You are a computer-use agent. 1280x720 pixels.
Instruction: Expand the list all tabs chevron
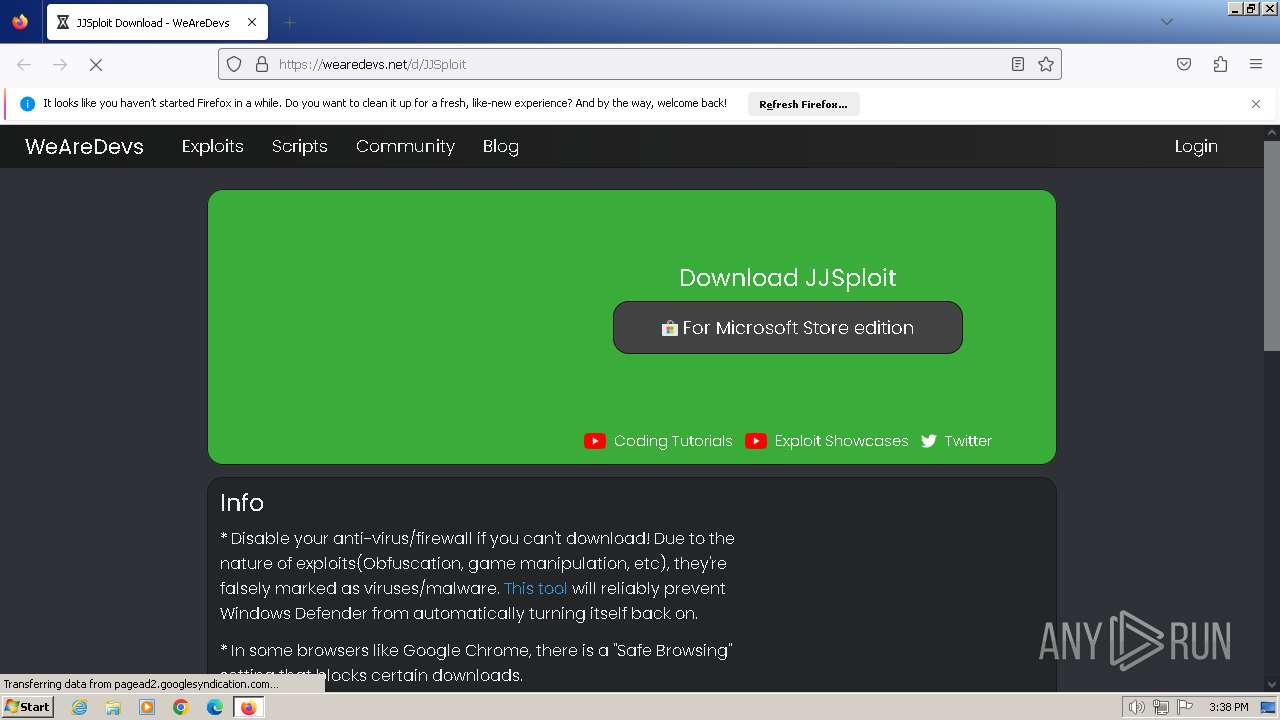pos(1166,22)
